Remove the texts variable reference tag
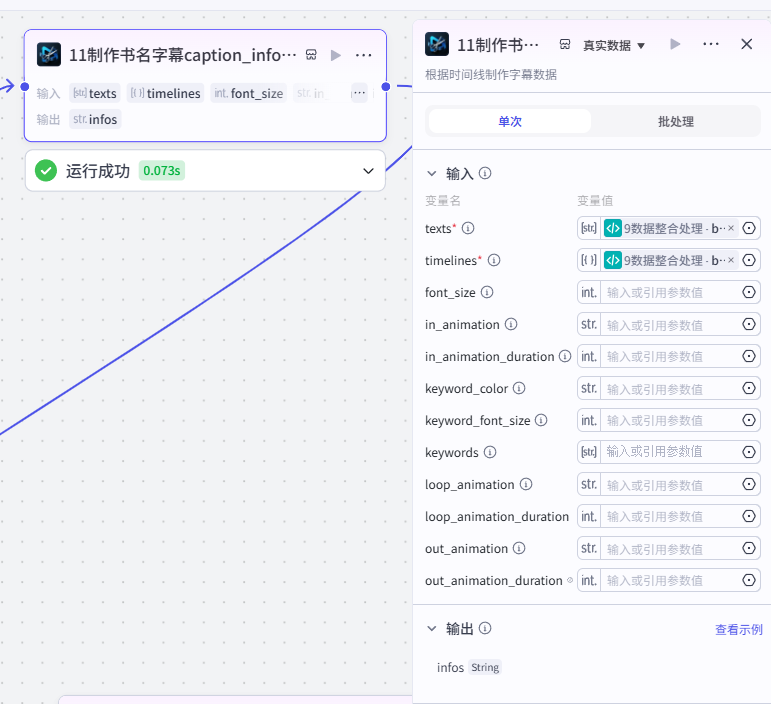 point(731,228)
